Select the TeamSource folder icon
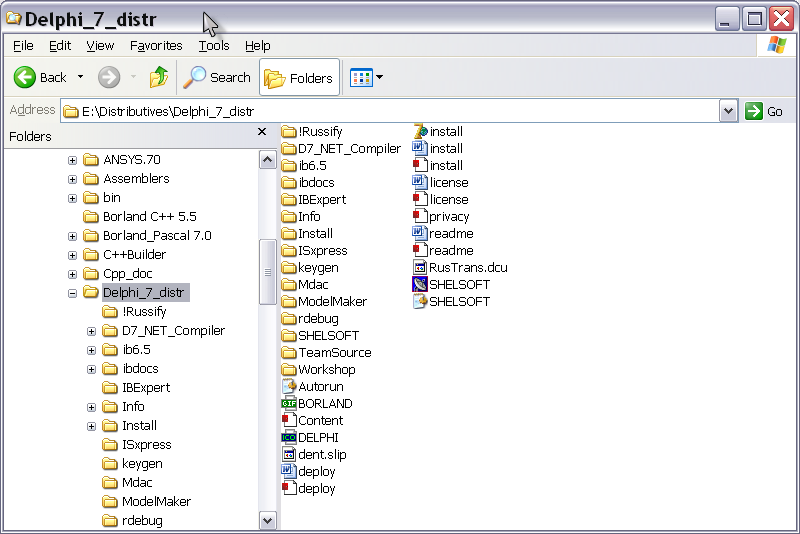 (x=289, y=353)
